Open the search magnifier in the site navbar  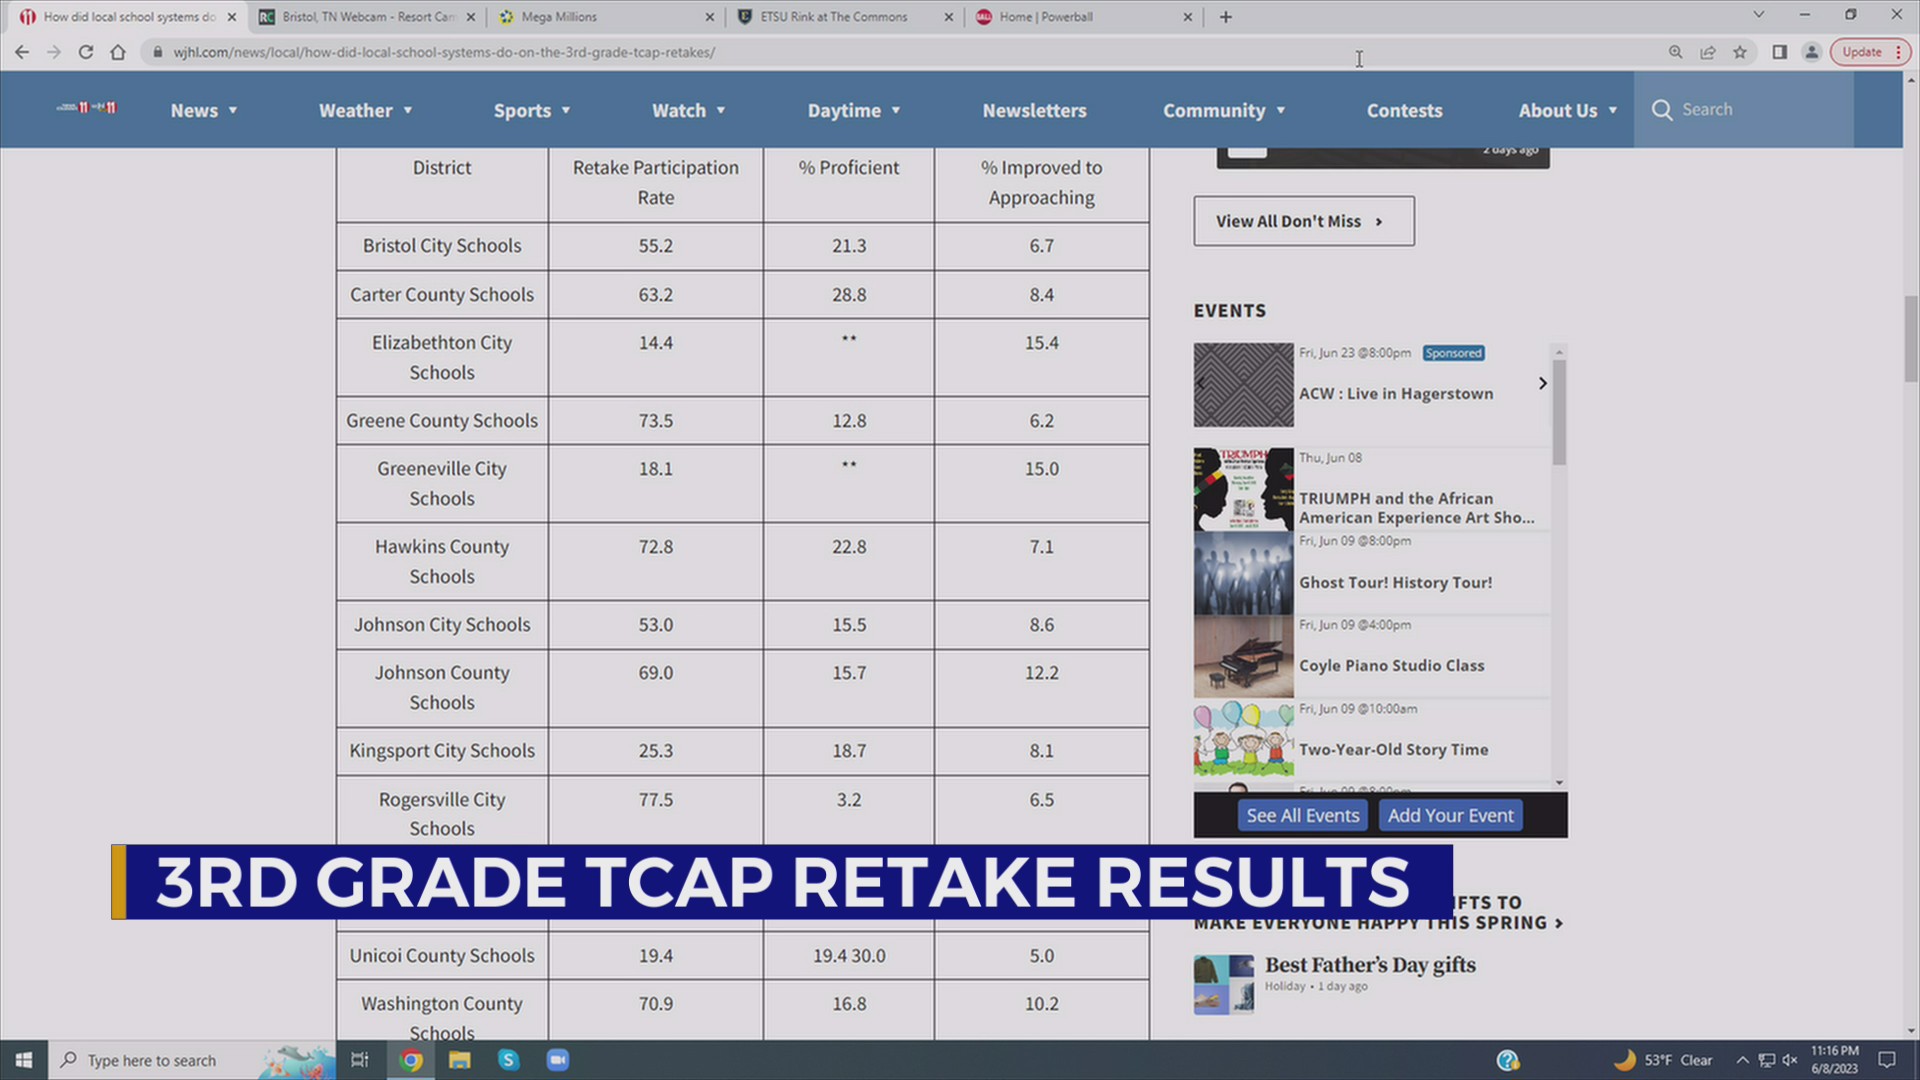click(x=1663, y=110)
